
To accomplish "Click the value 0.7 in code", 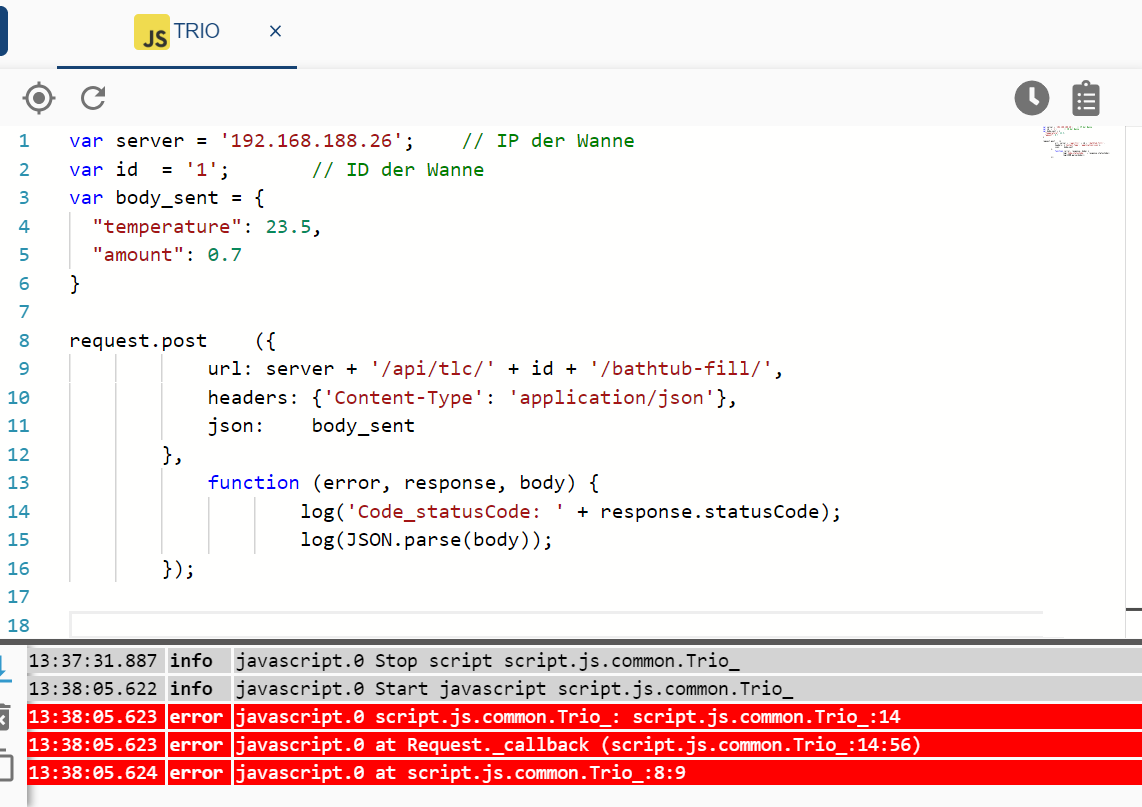I will (224, 255).
